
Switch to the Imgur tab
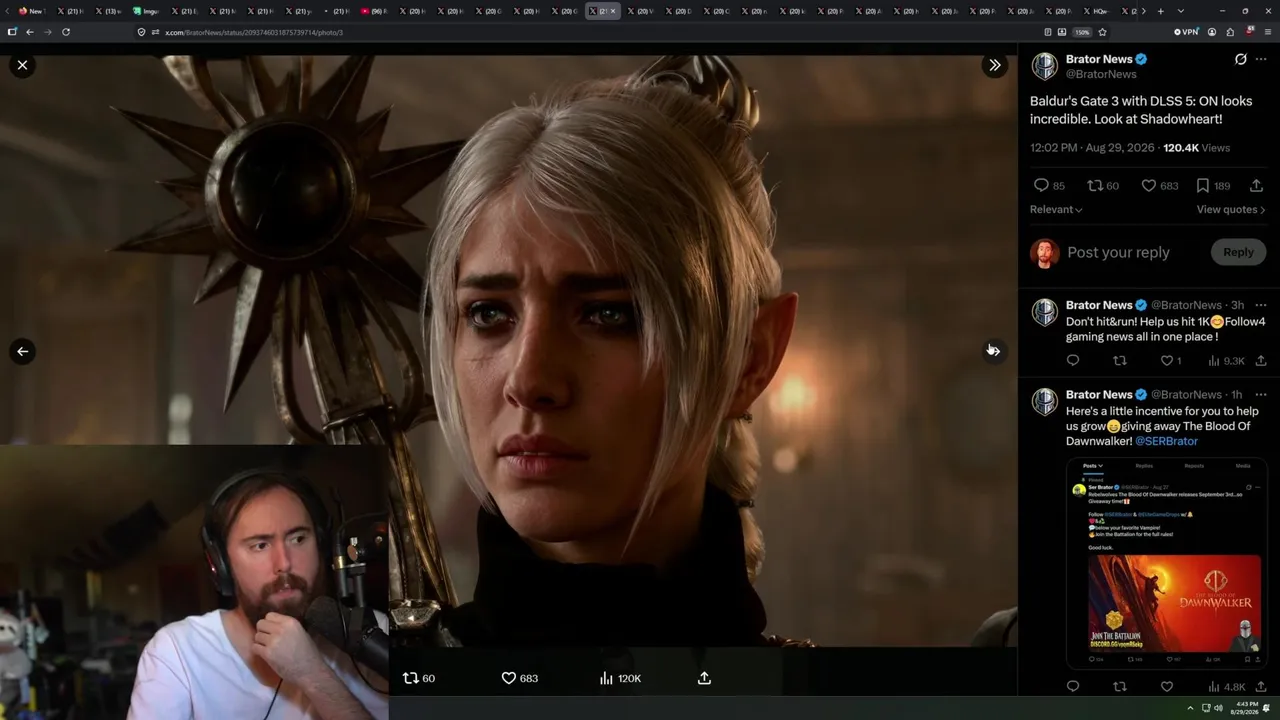tap(146, 11)
